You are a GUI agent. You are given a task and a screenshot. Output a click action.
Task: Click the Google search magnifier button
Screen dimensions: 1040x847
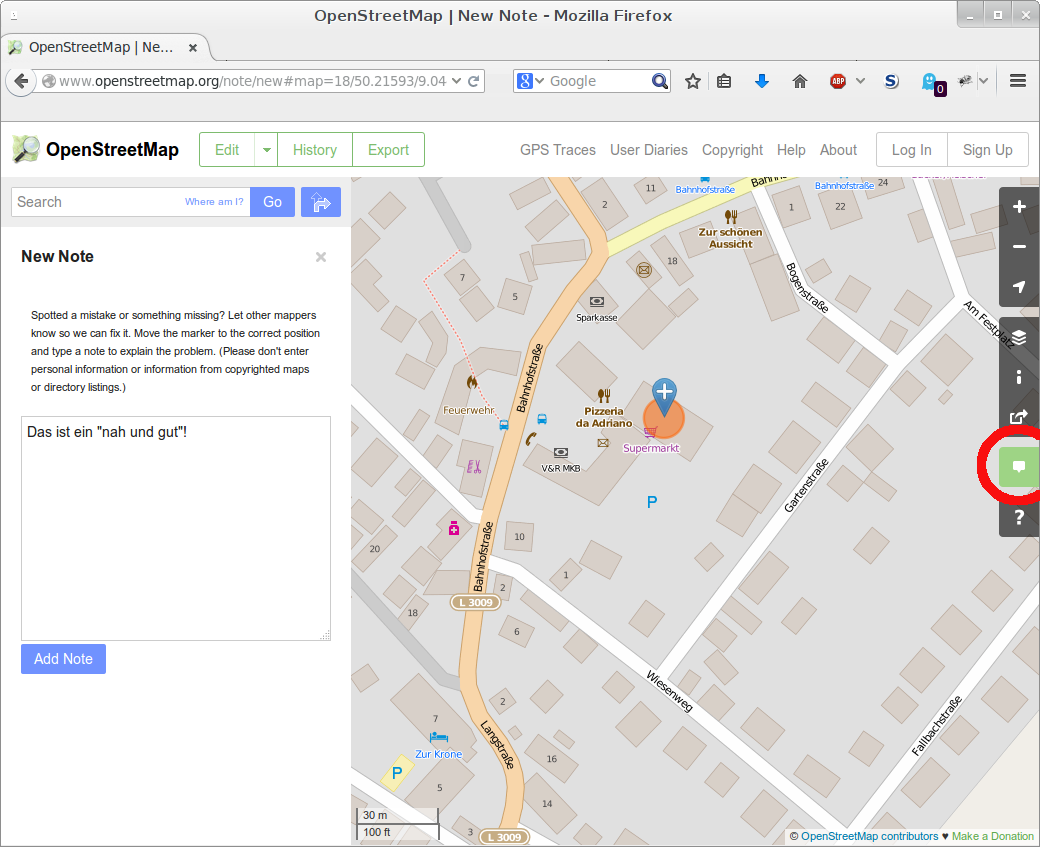(x=659, y=81)
